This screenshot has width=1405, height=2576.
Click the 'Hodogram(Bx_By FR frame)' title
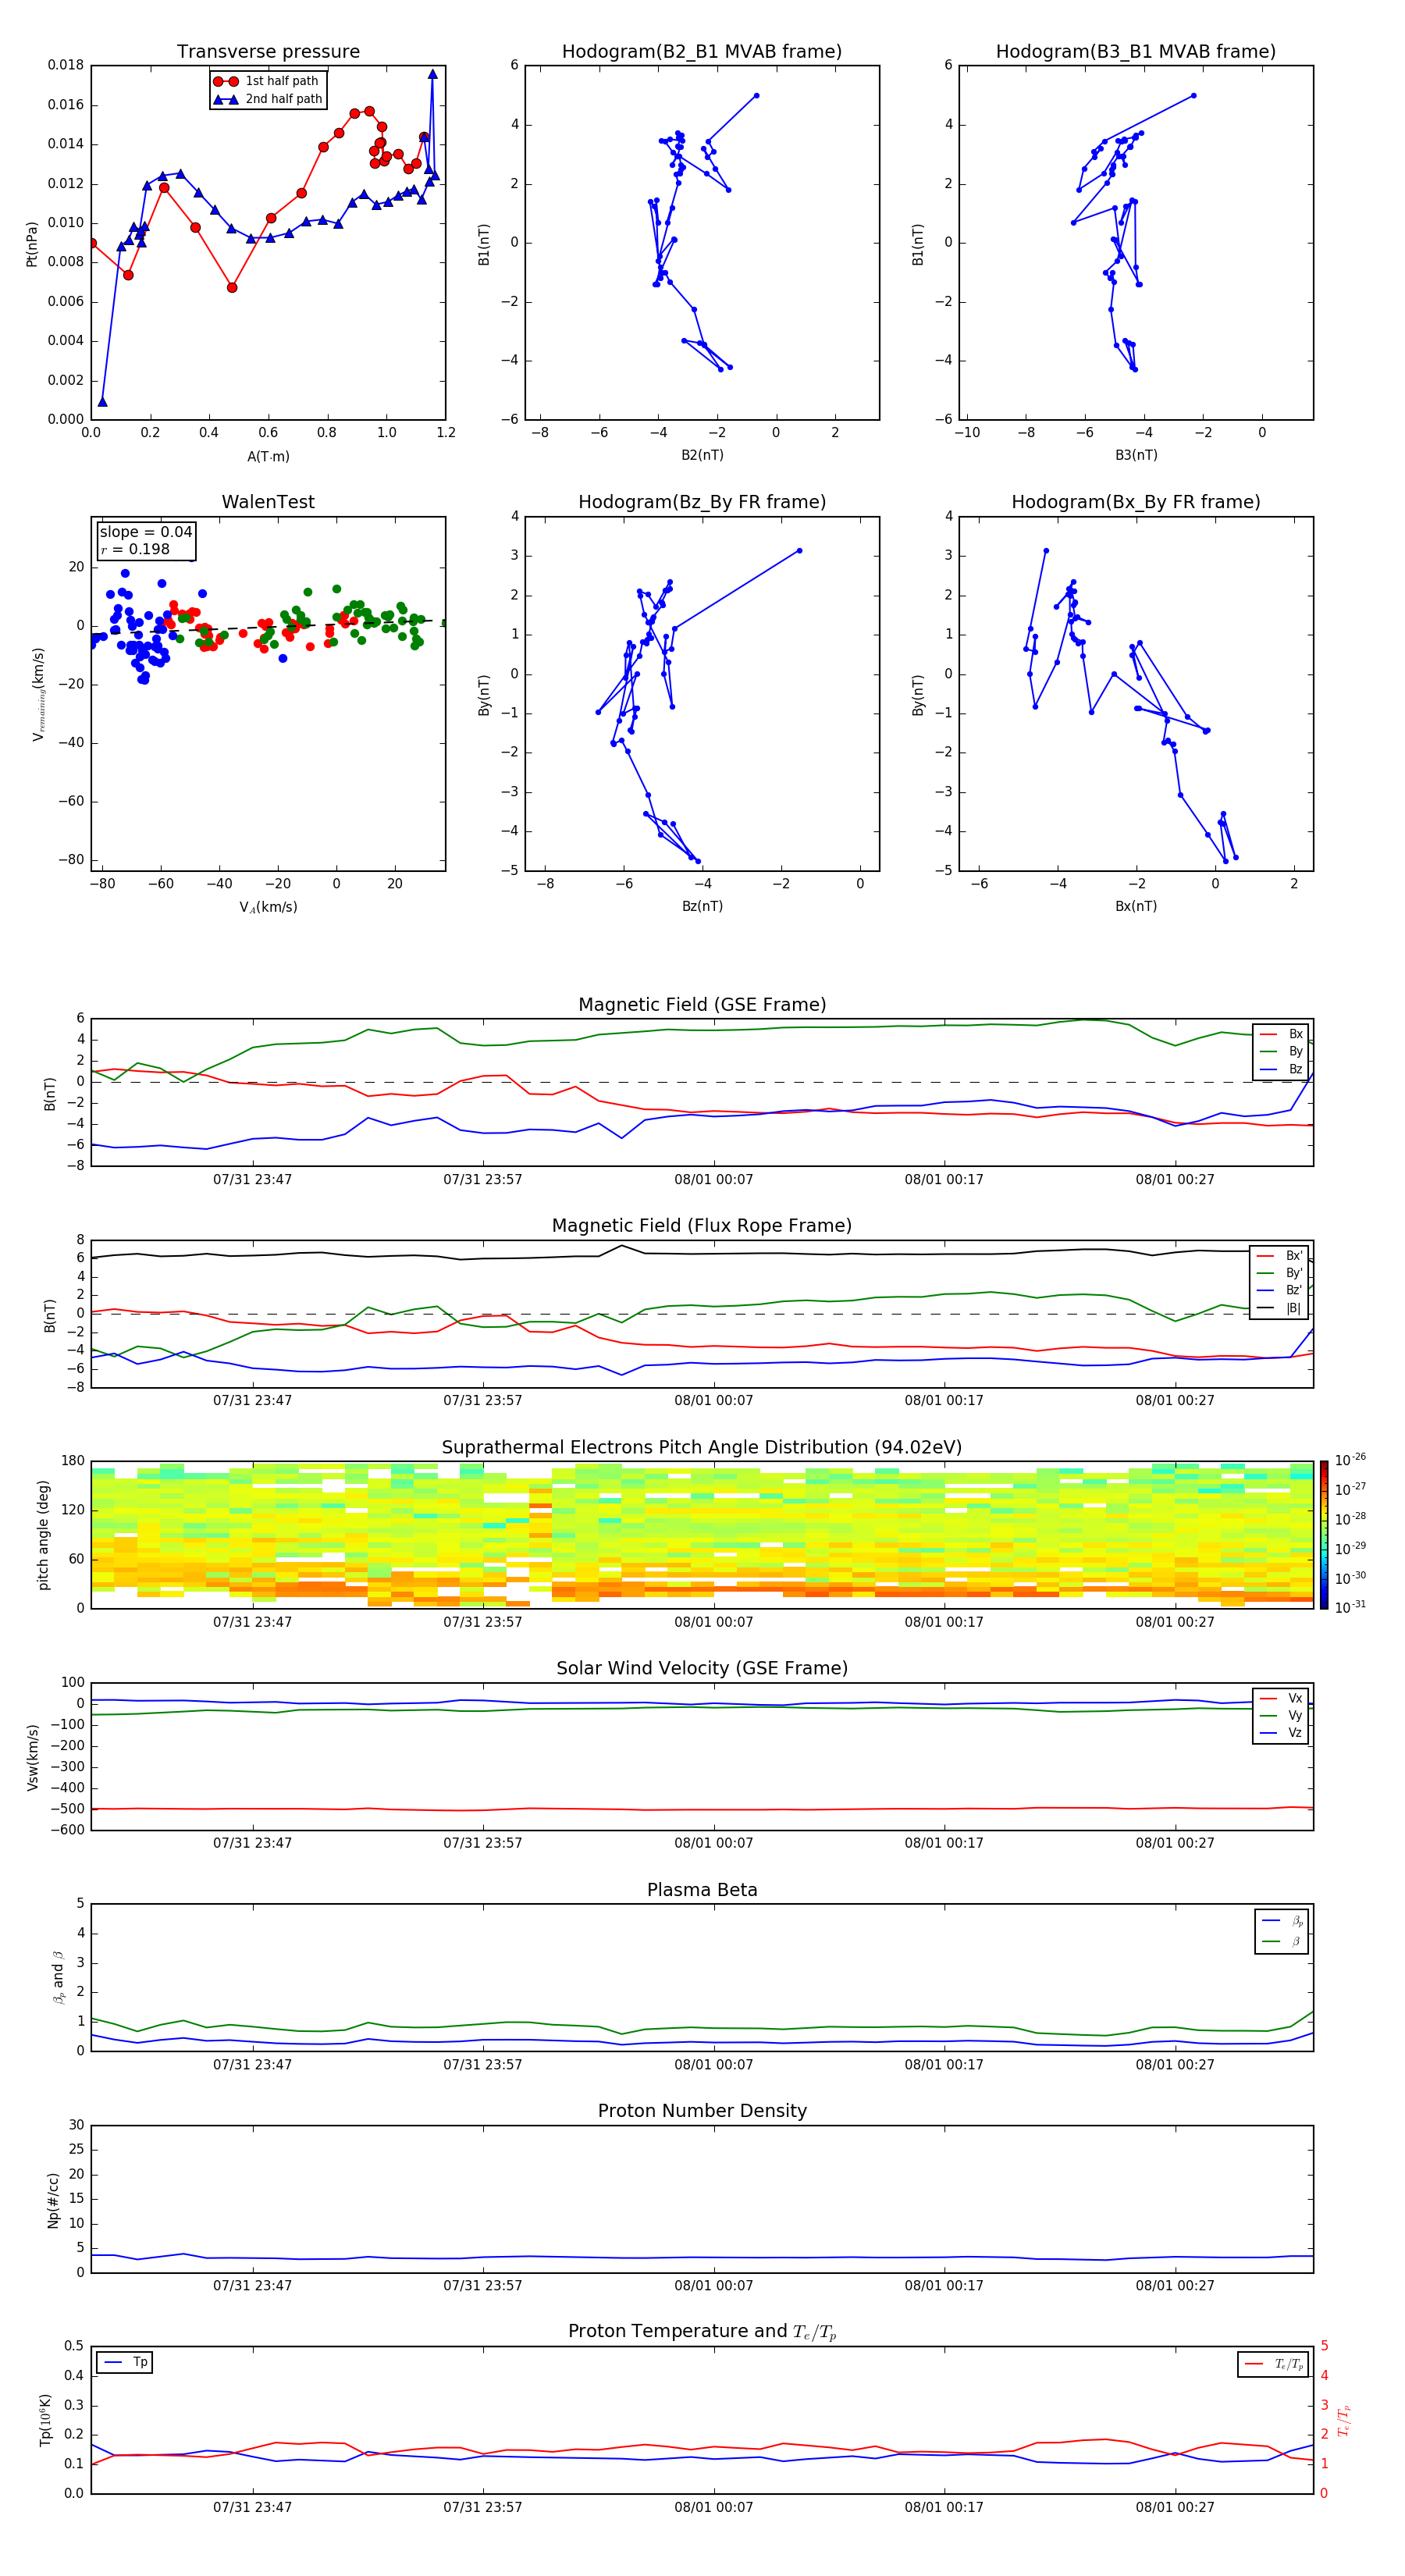point(1136,502)
